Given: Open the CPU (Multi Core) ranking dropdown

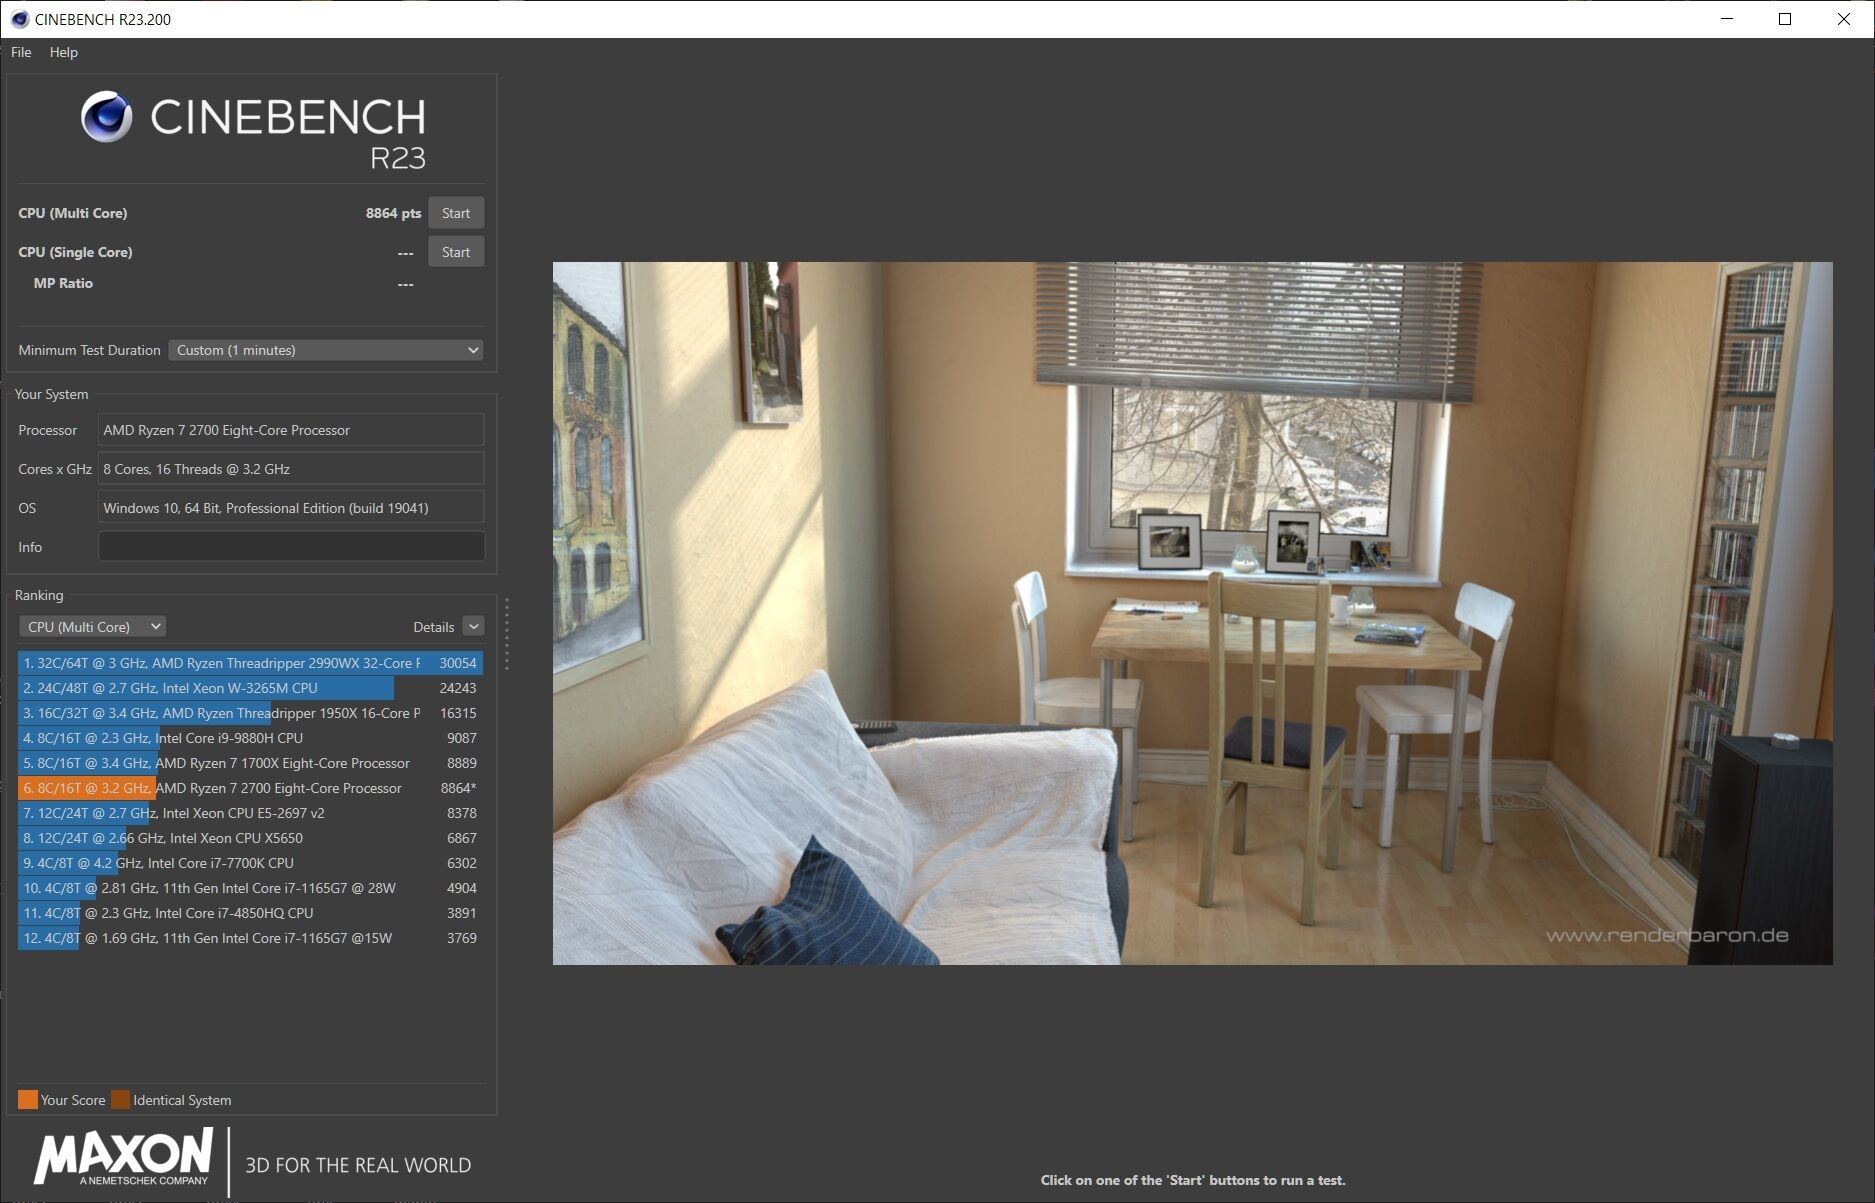Looking at the screenshot, I should [x=92, y=627].
